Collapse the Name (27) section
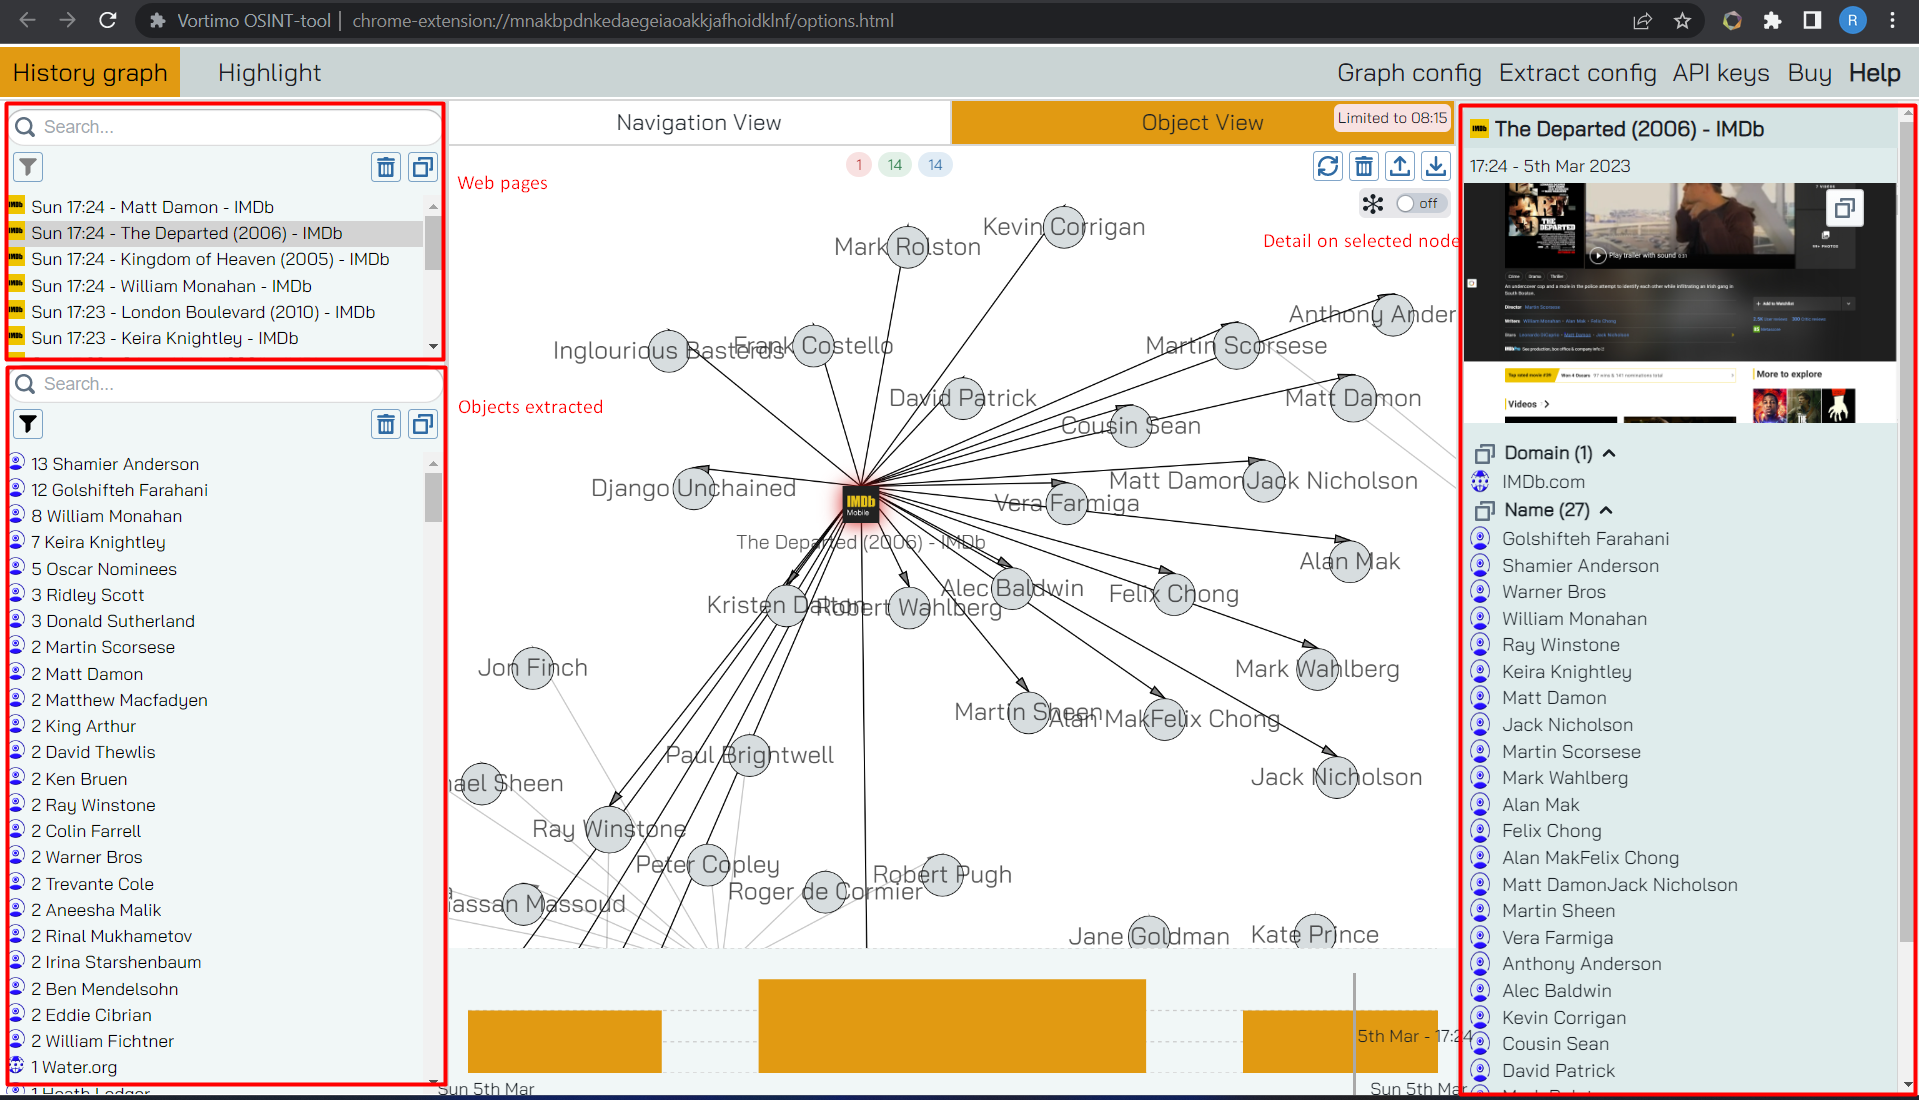The height and width of the screenshot is (1100, 1919). pyautogui.click(x=1606, y=511)
